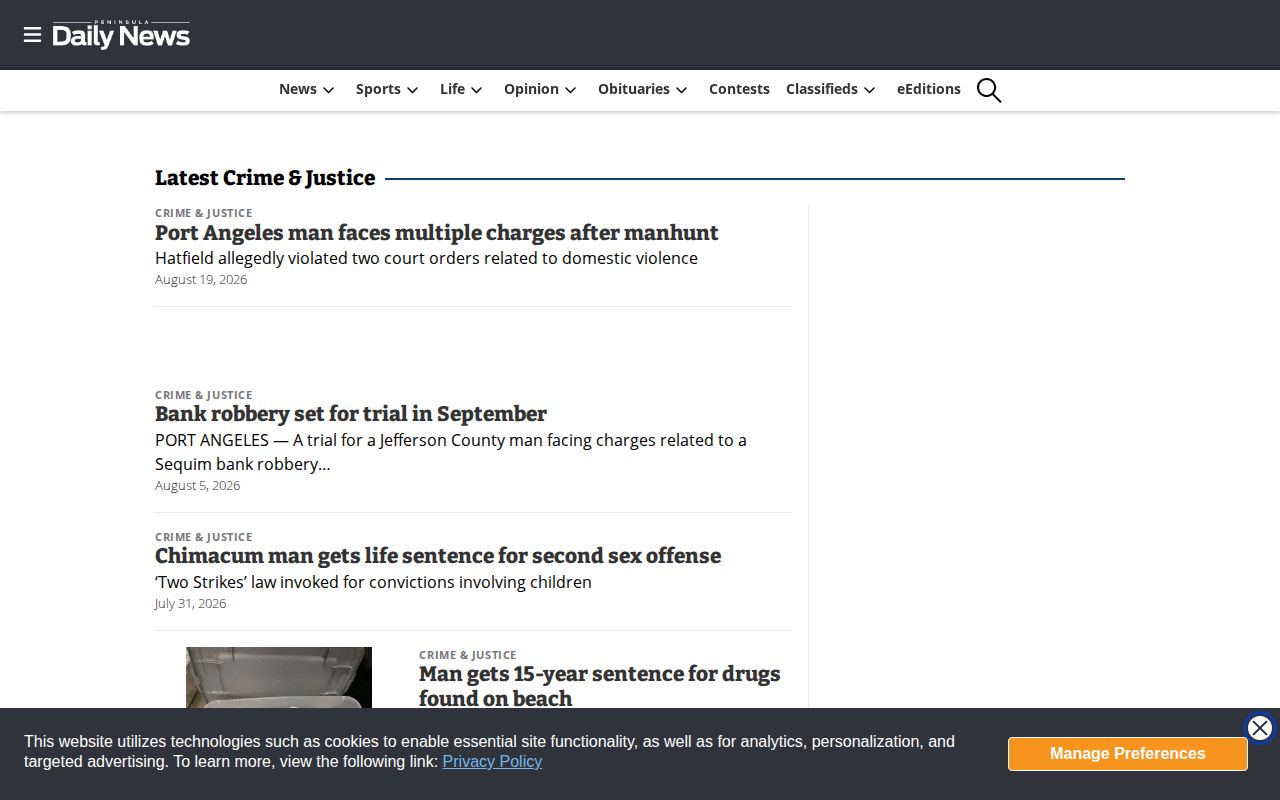
Task: Click the drugs-on-beach article thumbnail
Action: coord(279,678)
